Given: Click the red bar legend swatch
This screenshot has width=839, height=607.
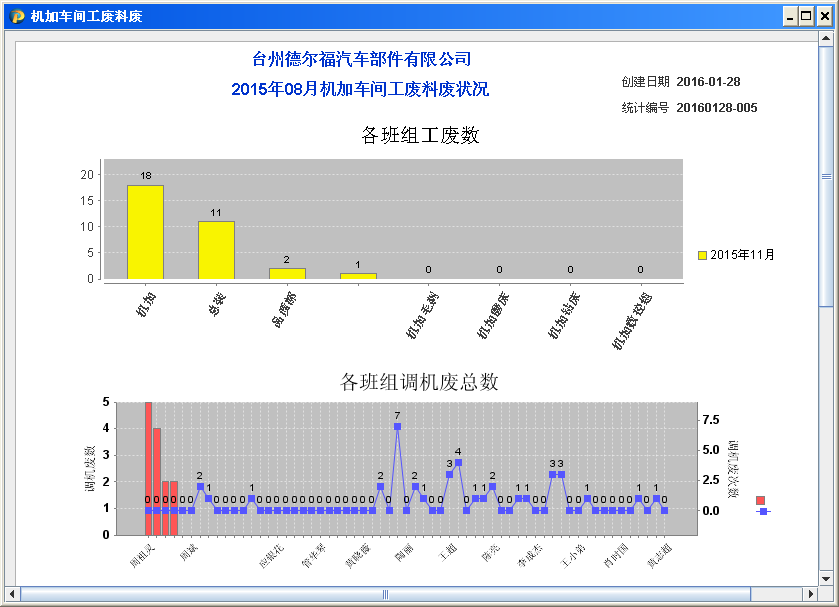Looking at the screenshot, I should (x=760, y=500).
